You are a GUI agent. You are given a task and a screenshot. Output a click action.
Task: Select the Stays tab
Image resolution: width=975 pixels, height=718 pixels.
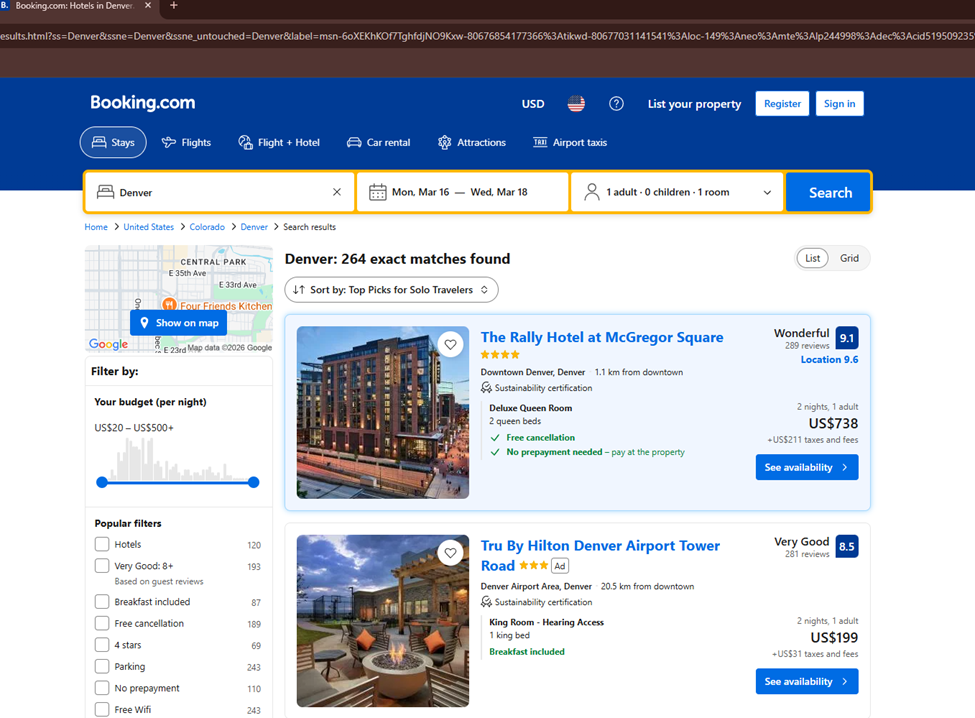[x=113, y=142]
